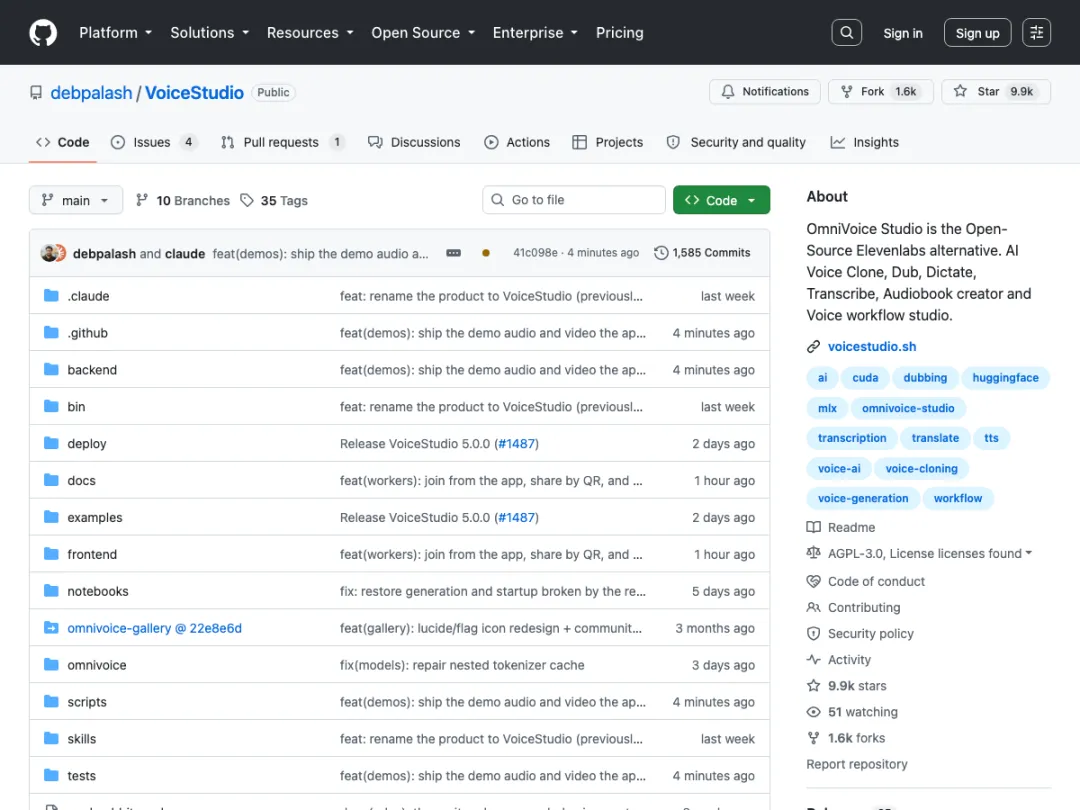This screenshot has height=810, width=1080.
Task: Click the Security policy shield icon
Action: coord(813,633)
